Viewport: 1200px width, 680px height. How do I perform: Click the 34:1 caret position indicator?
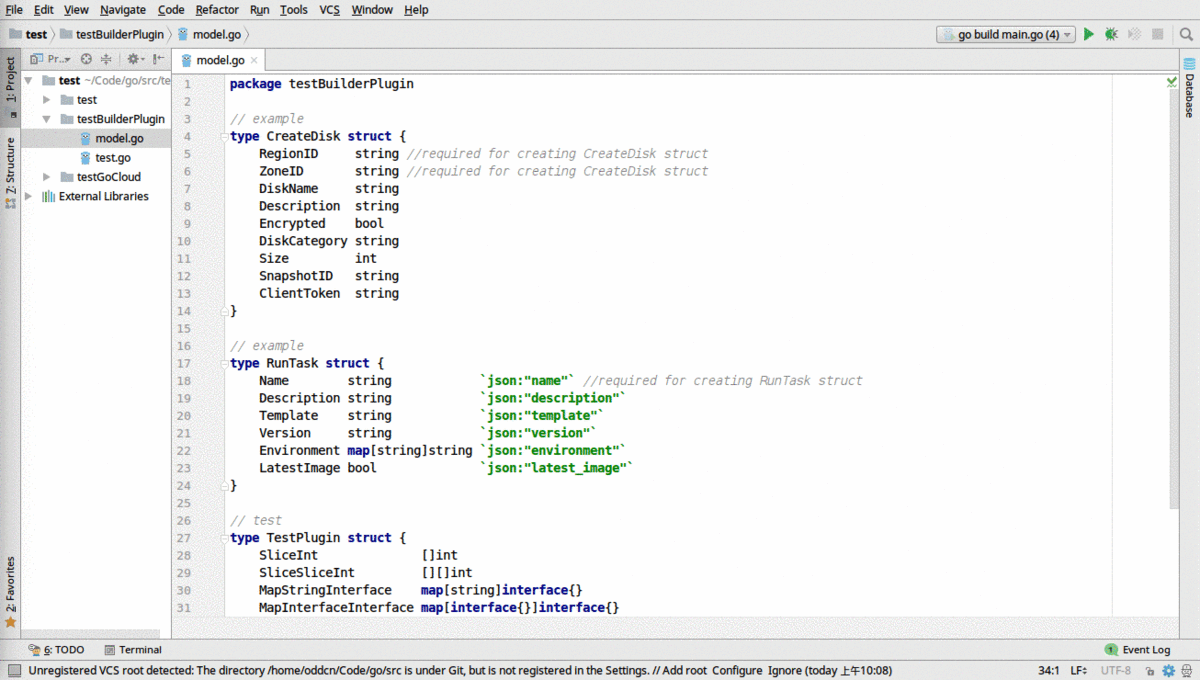pyautogui.click(x=1046, y=671)
